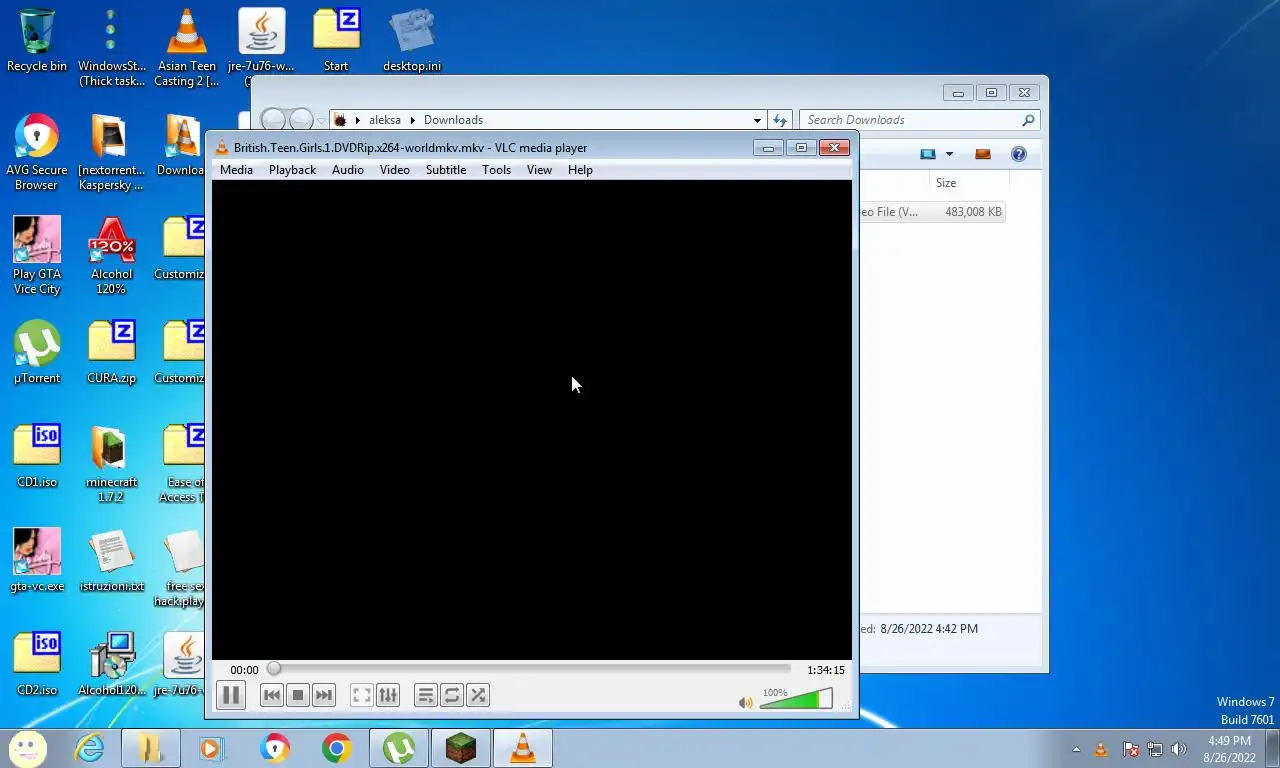This screenshot has width=1280, height=768.
Task: Open µTorrent taskbar button
Action: pos(399,748)
